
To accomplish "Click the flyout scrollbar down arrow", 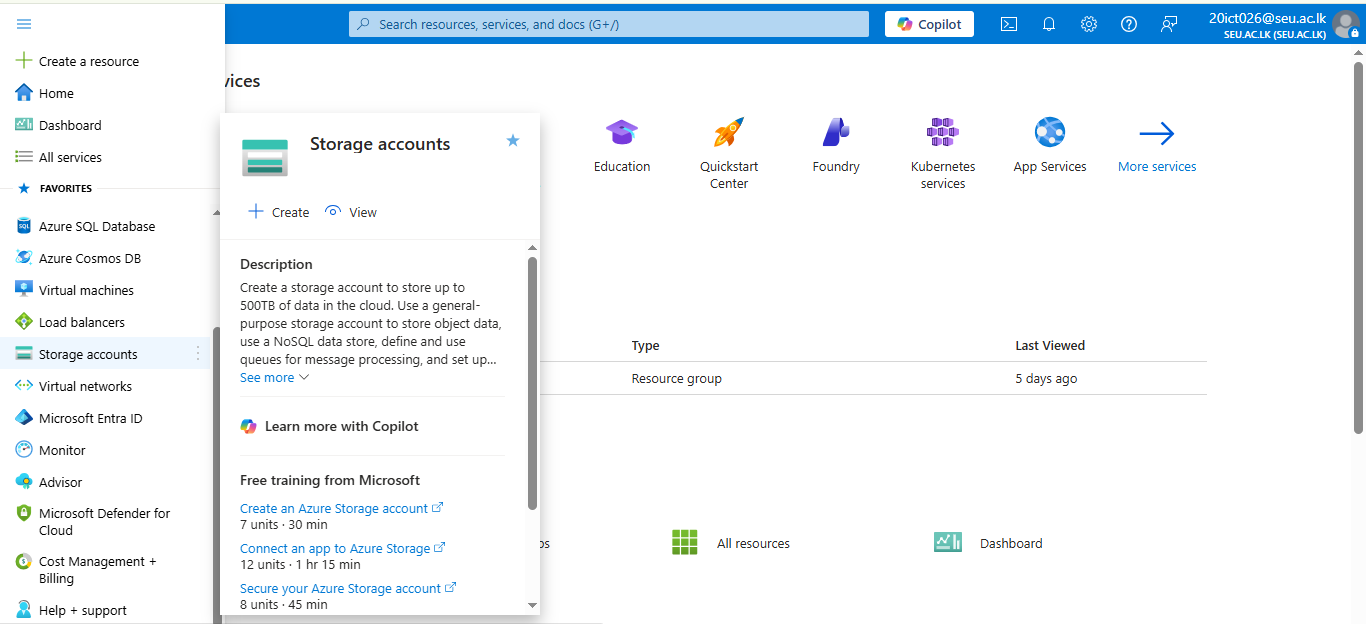I will [532, 605].
